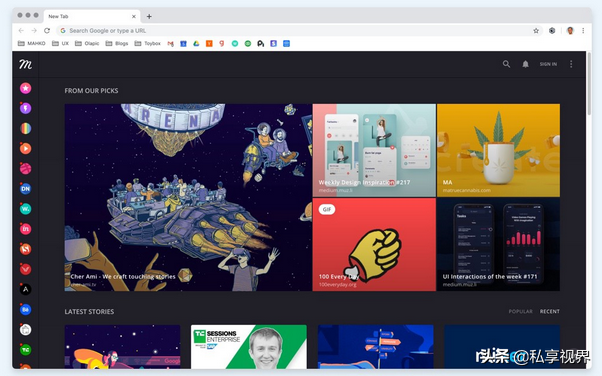Open Chrome profile avatar
This screenshot has height=376, width=602.
(570, 31)
